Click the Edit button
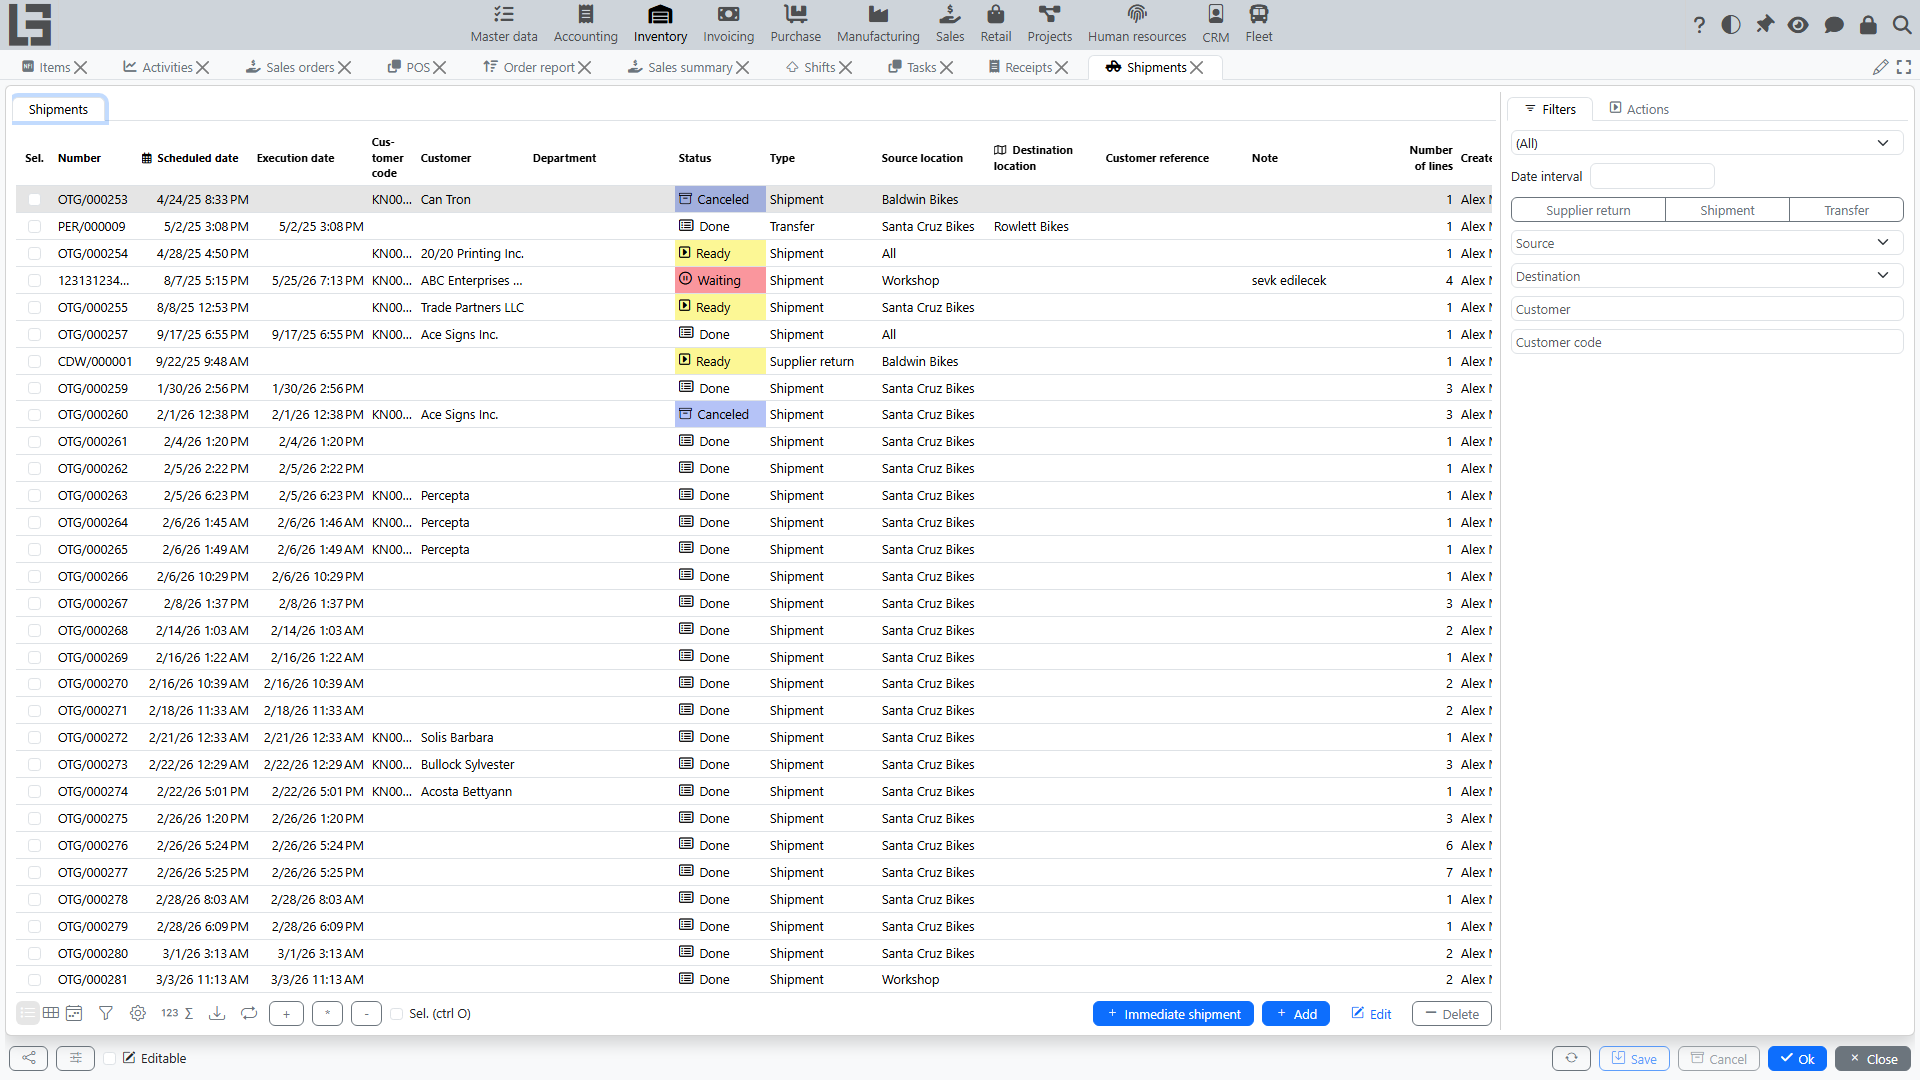 (x=1371, y=1014)
